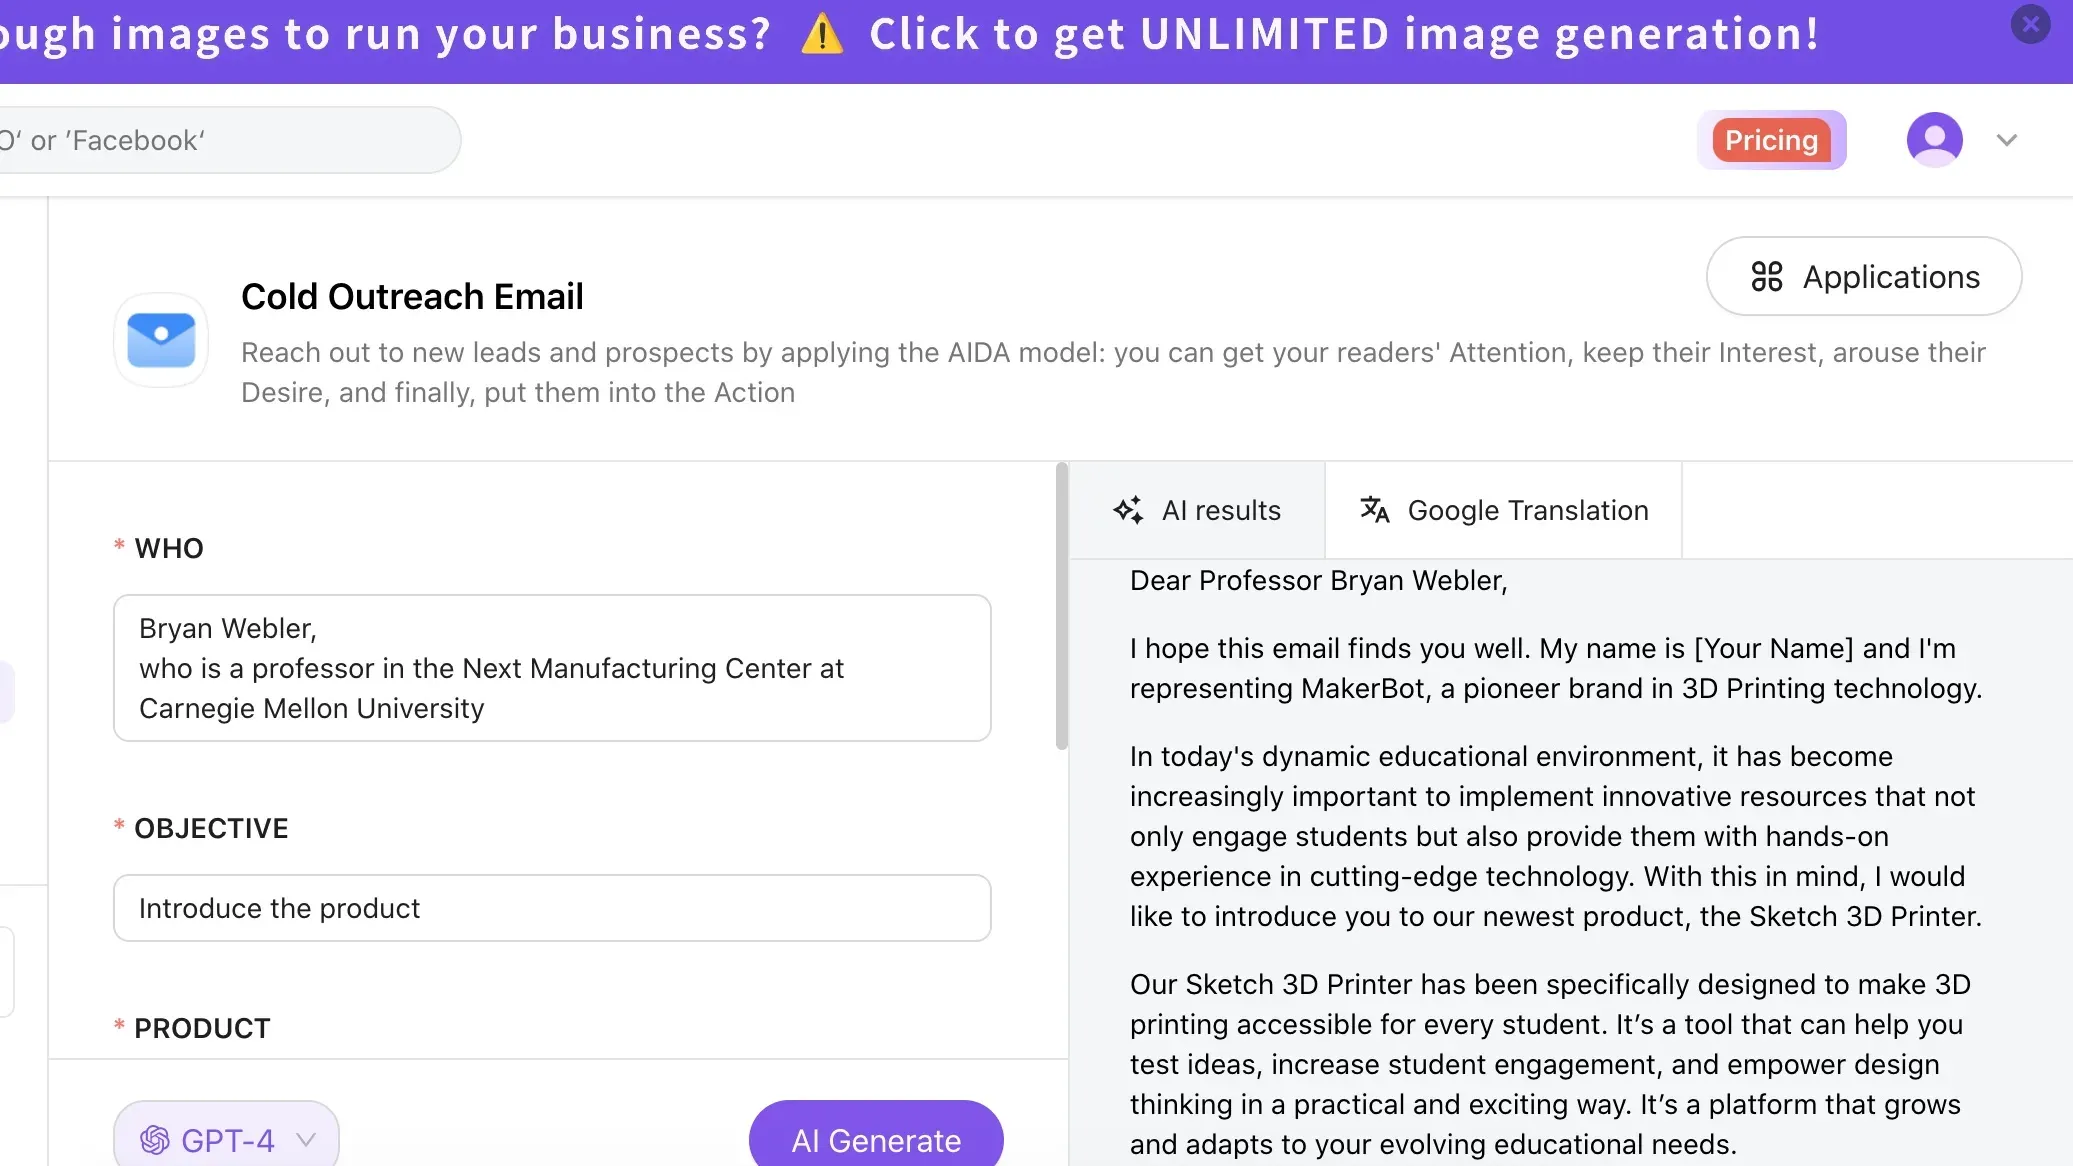
Task: Expand the GPT-4 model dropdown arrow
Action: tap(307, 1140)
